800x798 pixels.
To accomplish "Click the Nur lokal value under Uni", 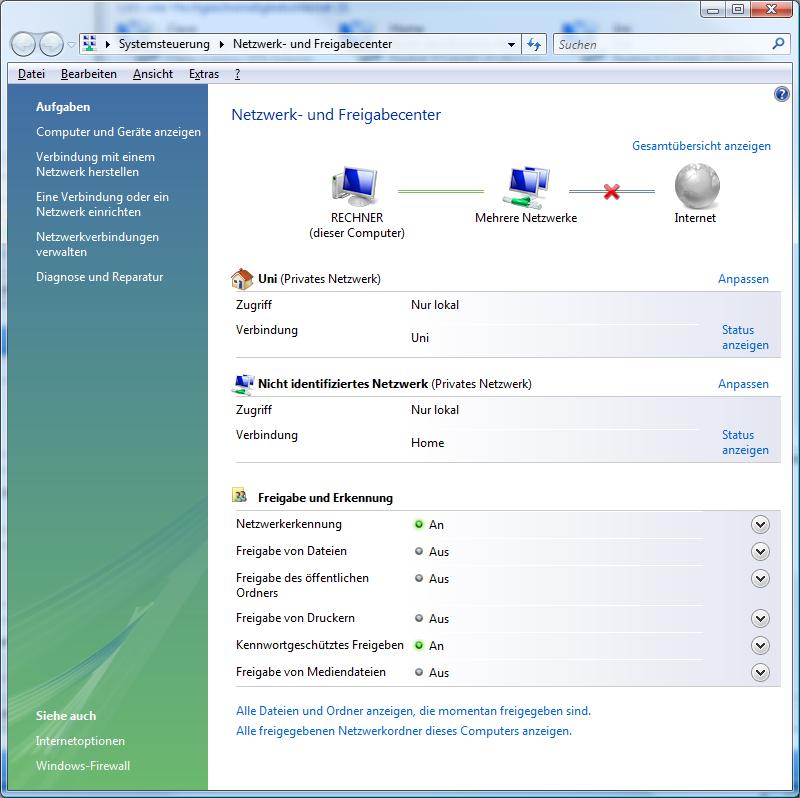I will coord(435,305).
